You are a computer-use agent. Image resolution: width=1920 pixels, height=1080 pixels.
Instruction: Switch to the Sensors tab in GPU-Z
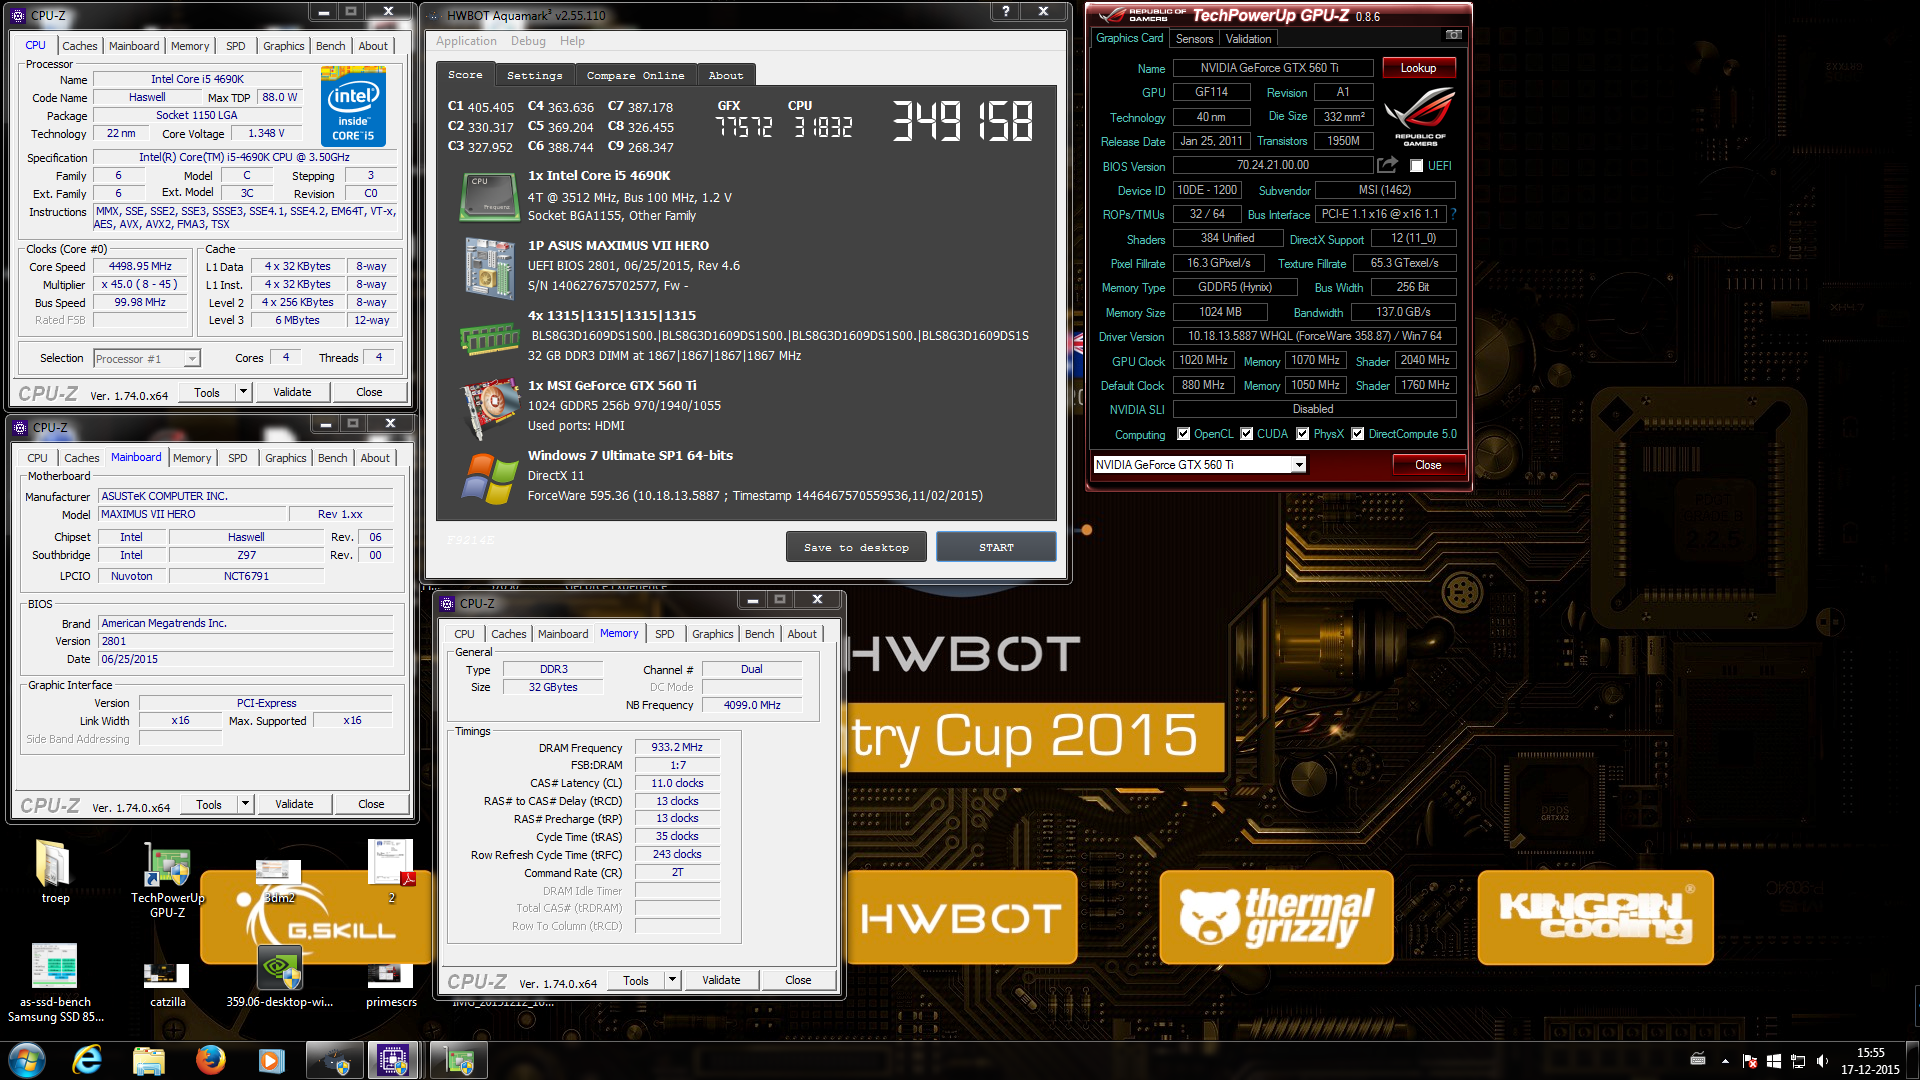1194,39
